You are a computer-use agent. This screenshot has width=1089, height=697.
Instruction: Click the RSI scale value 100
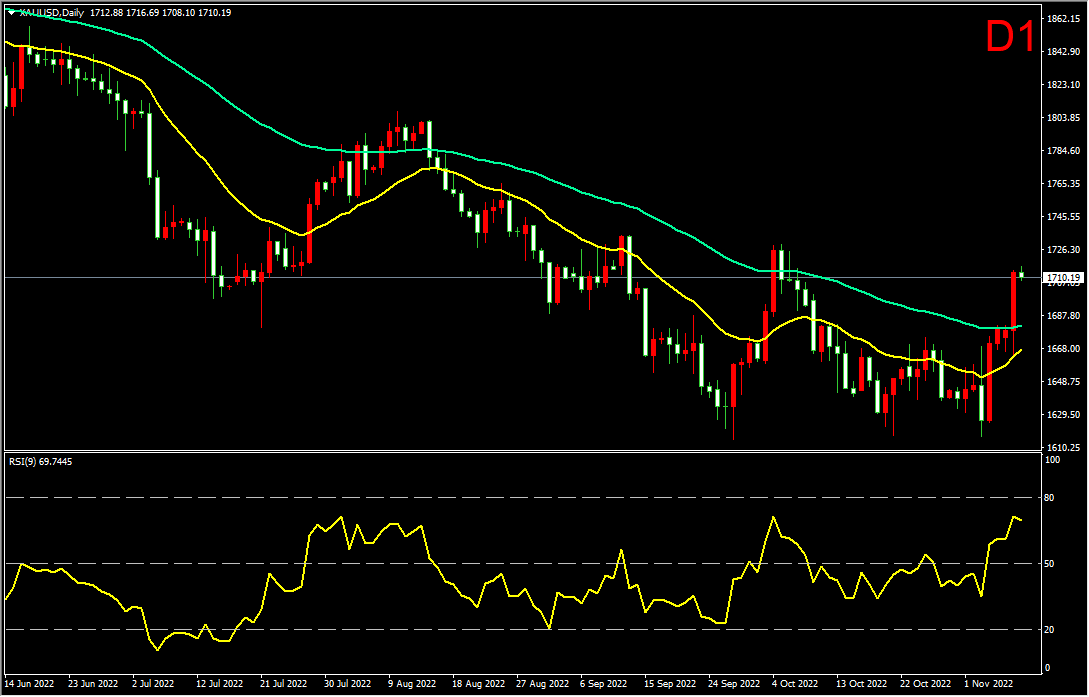coord(1055,460)
